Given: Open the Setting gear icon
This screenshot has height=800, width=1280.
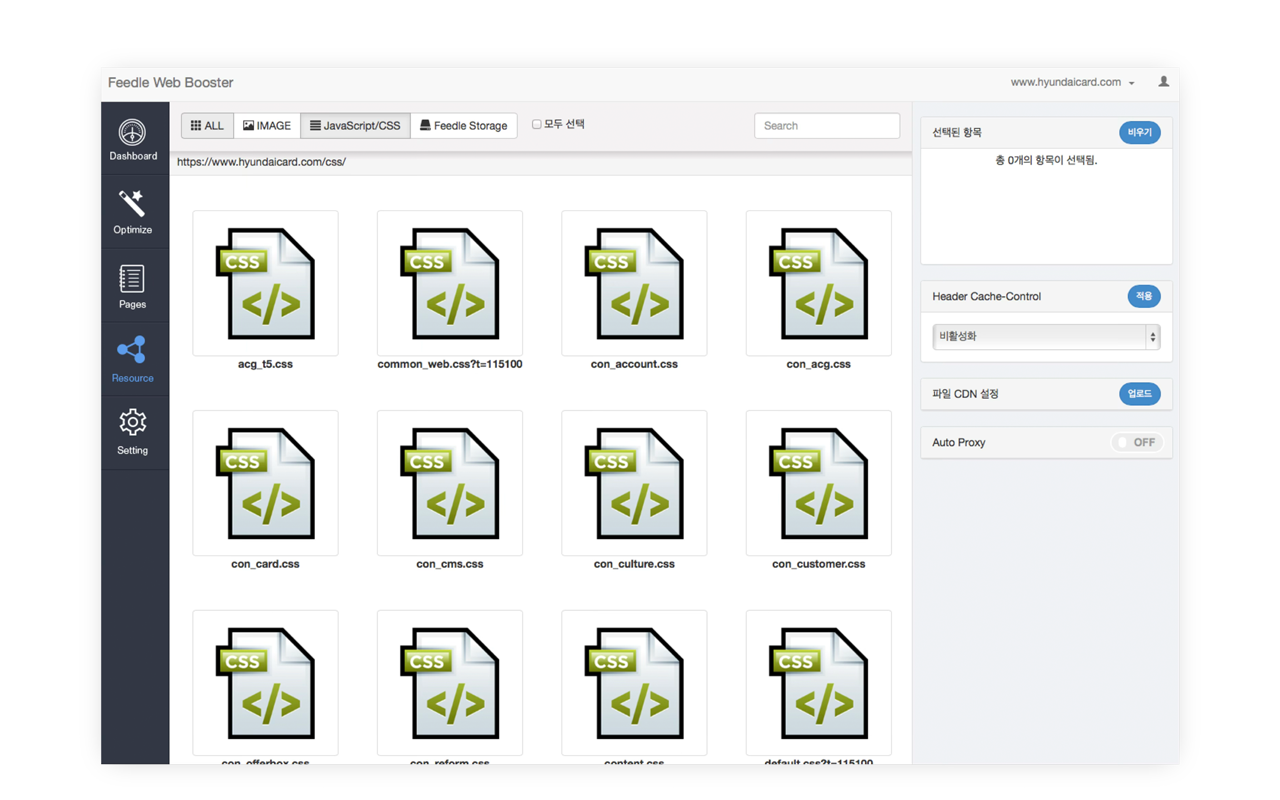Looking at the screenshot, I should click(132, 423).
